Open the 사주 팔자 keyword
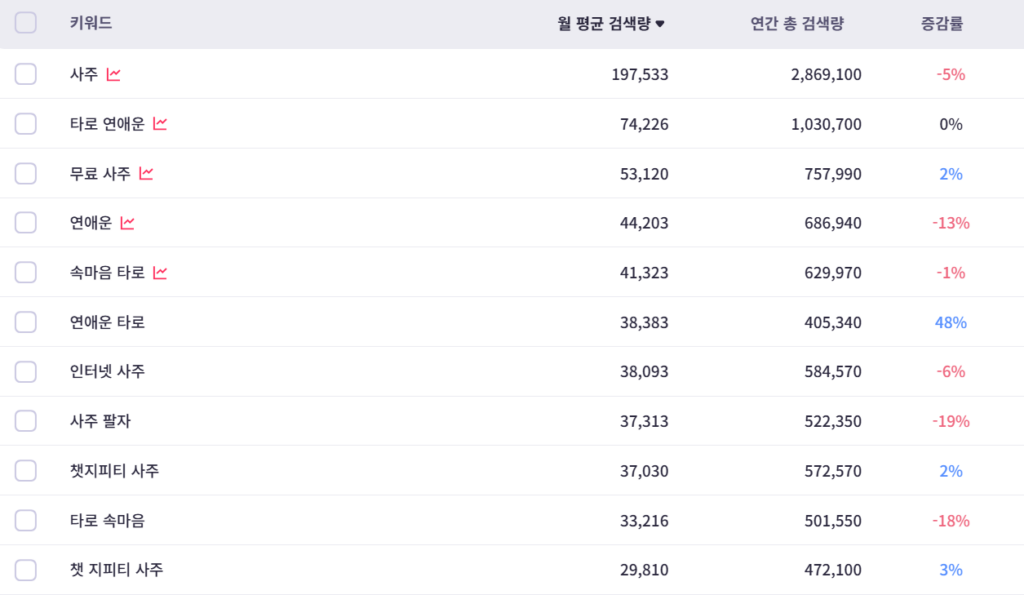The width and height of the screenshot is (1024, 595). [x=100, y=421]
